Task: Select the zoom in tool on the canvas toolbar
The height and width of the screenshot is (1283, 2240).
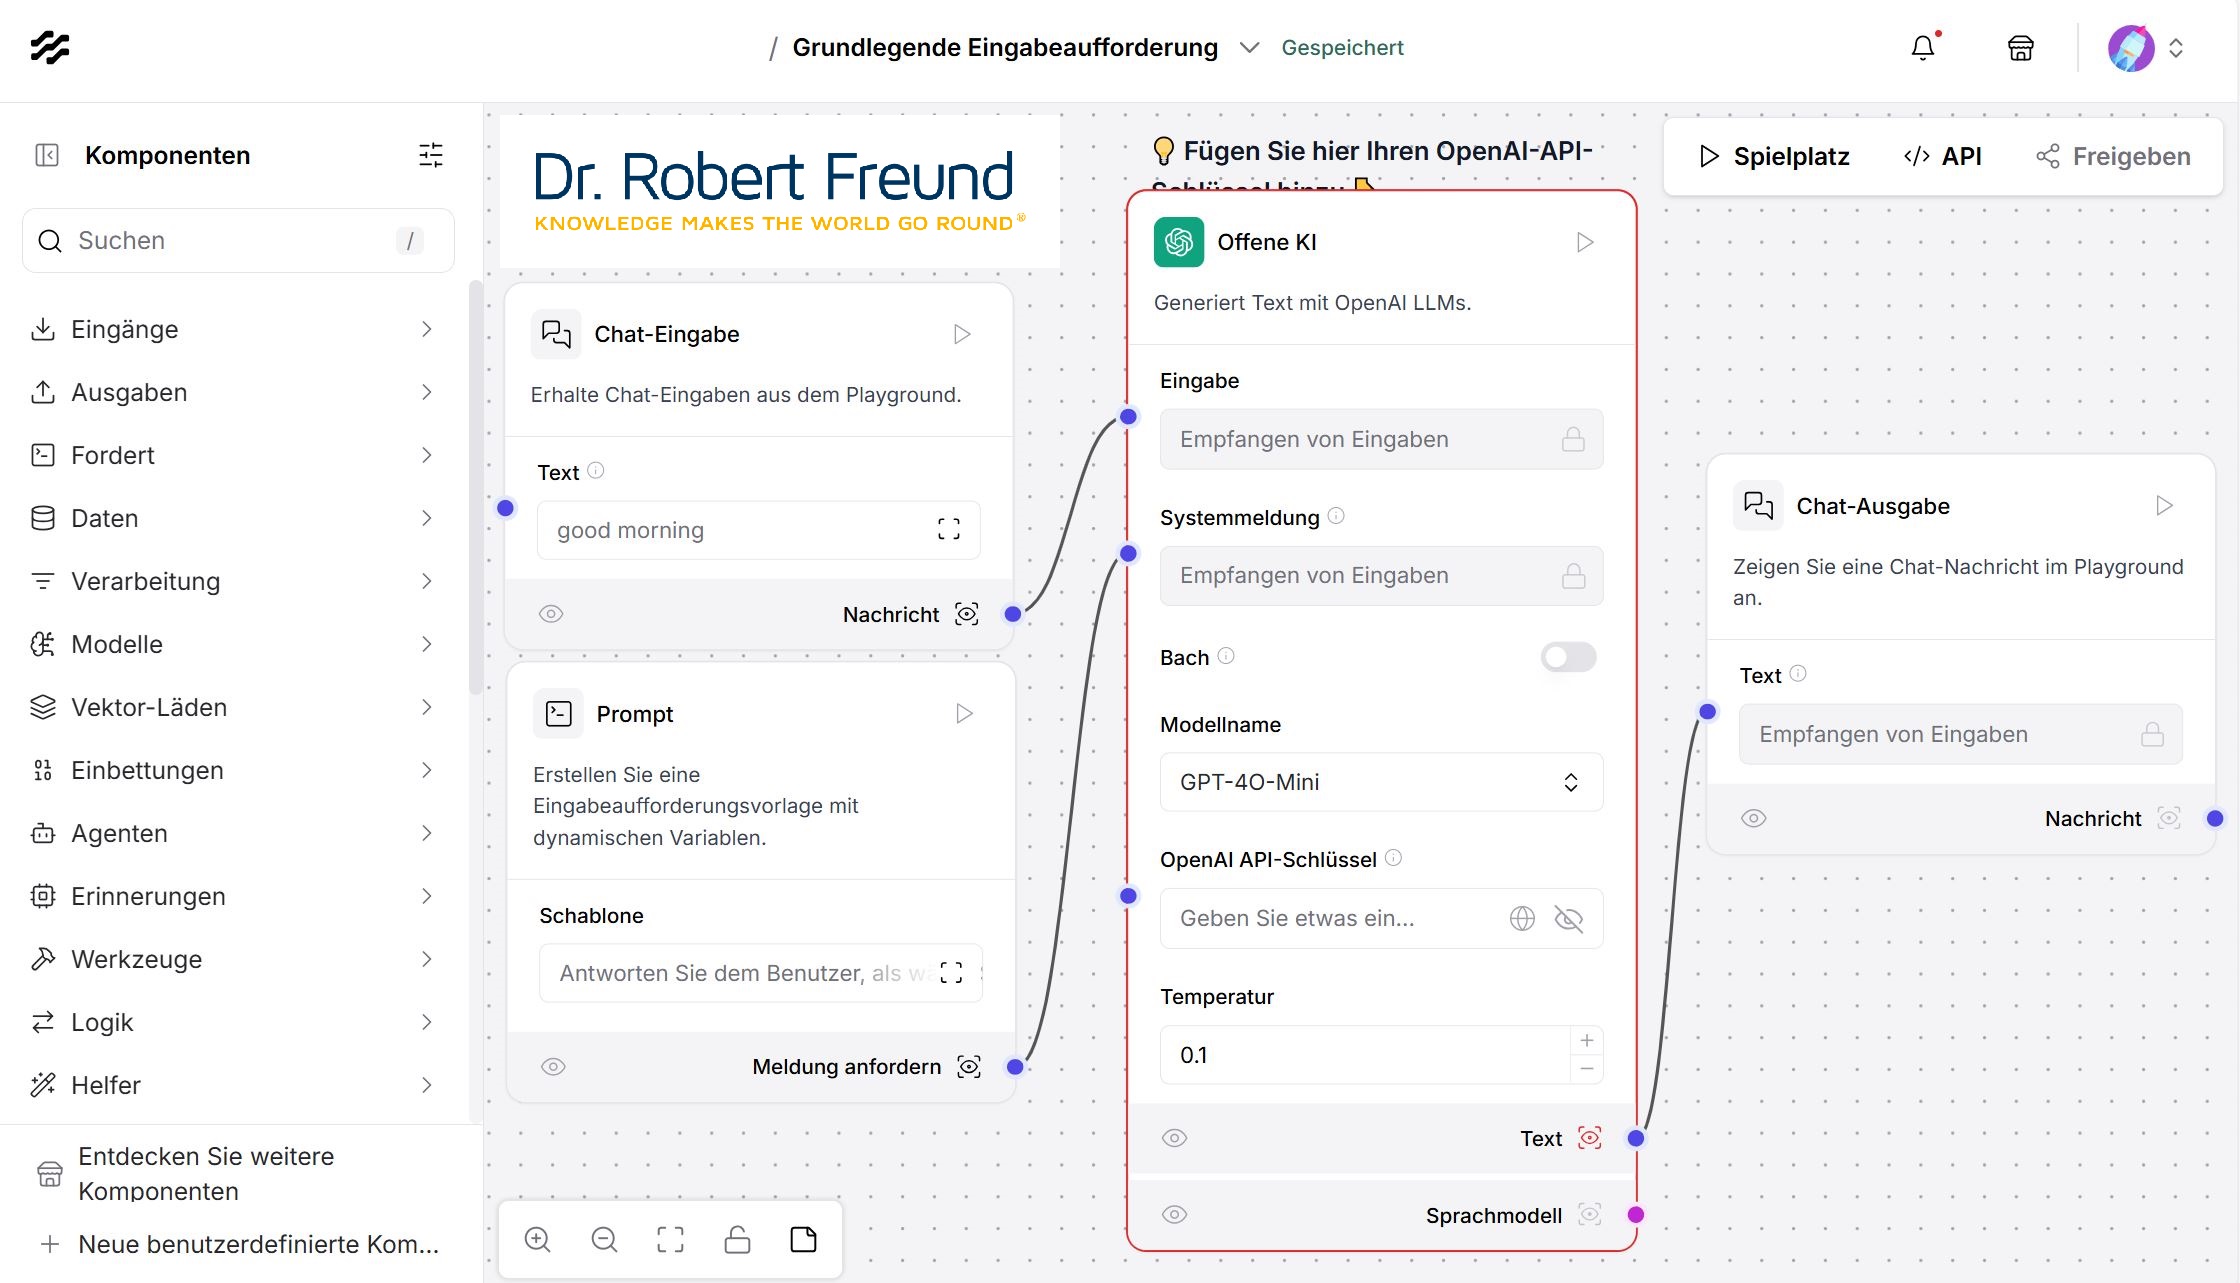Action: (537, 1239)
